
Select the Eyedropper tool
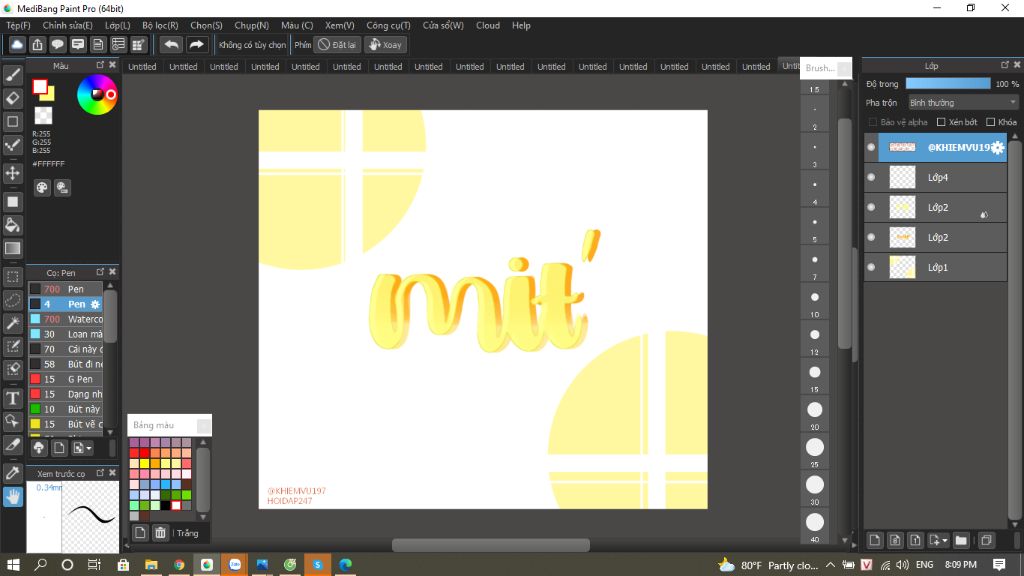[12, 473]
